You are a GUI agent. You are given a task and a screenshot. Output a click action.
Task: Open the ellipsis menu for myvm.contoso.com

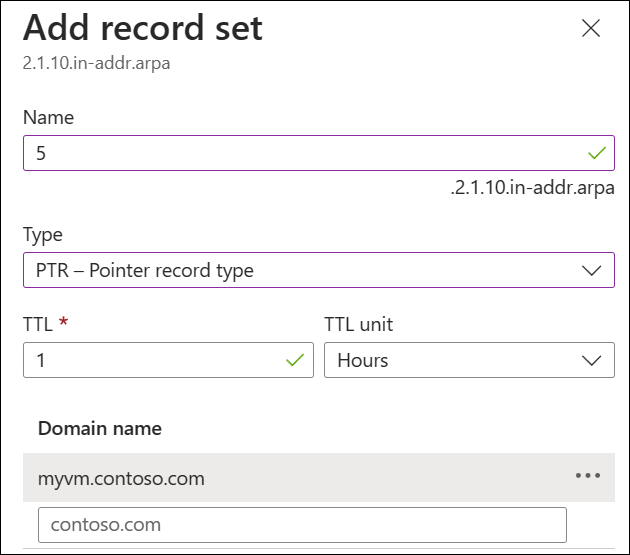[x=588, y=476]
